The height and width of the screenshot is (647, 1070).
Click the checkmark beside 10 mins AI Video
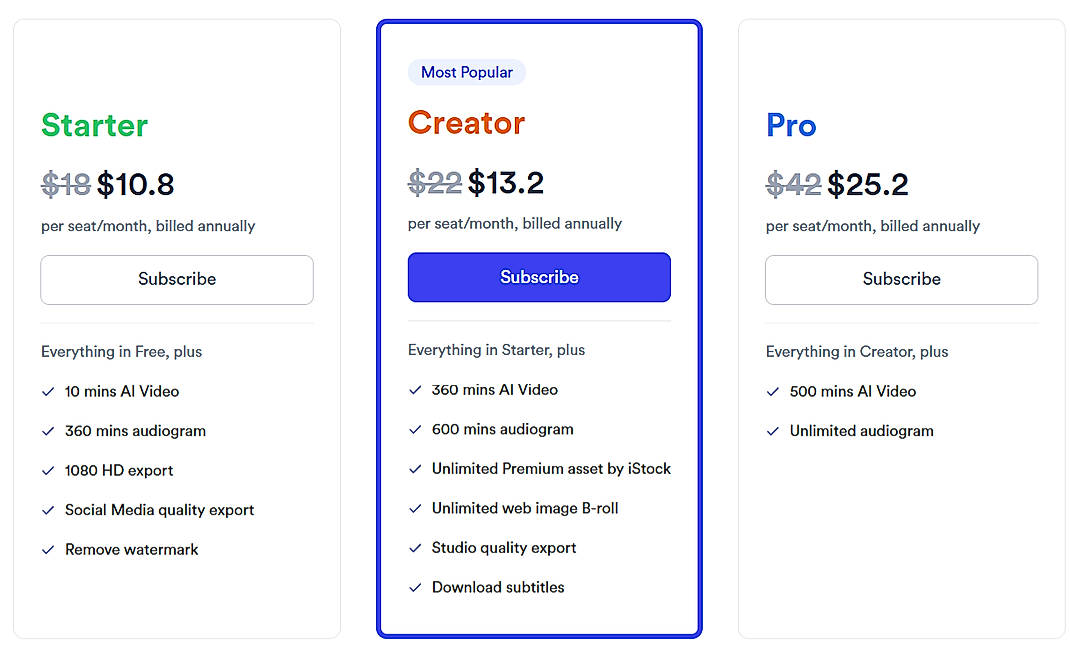(48, 391)
